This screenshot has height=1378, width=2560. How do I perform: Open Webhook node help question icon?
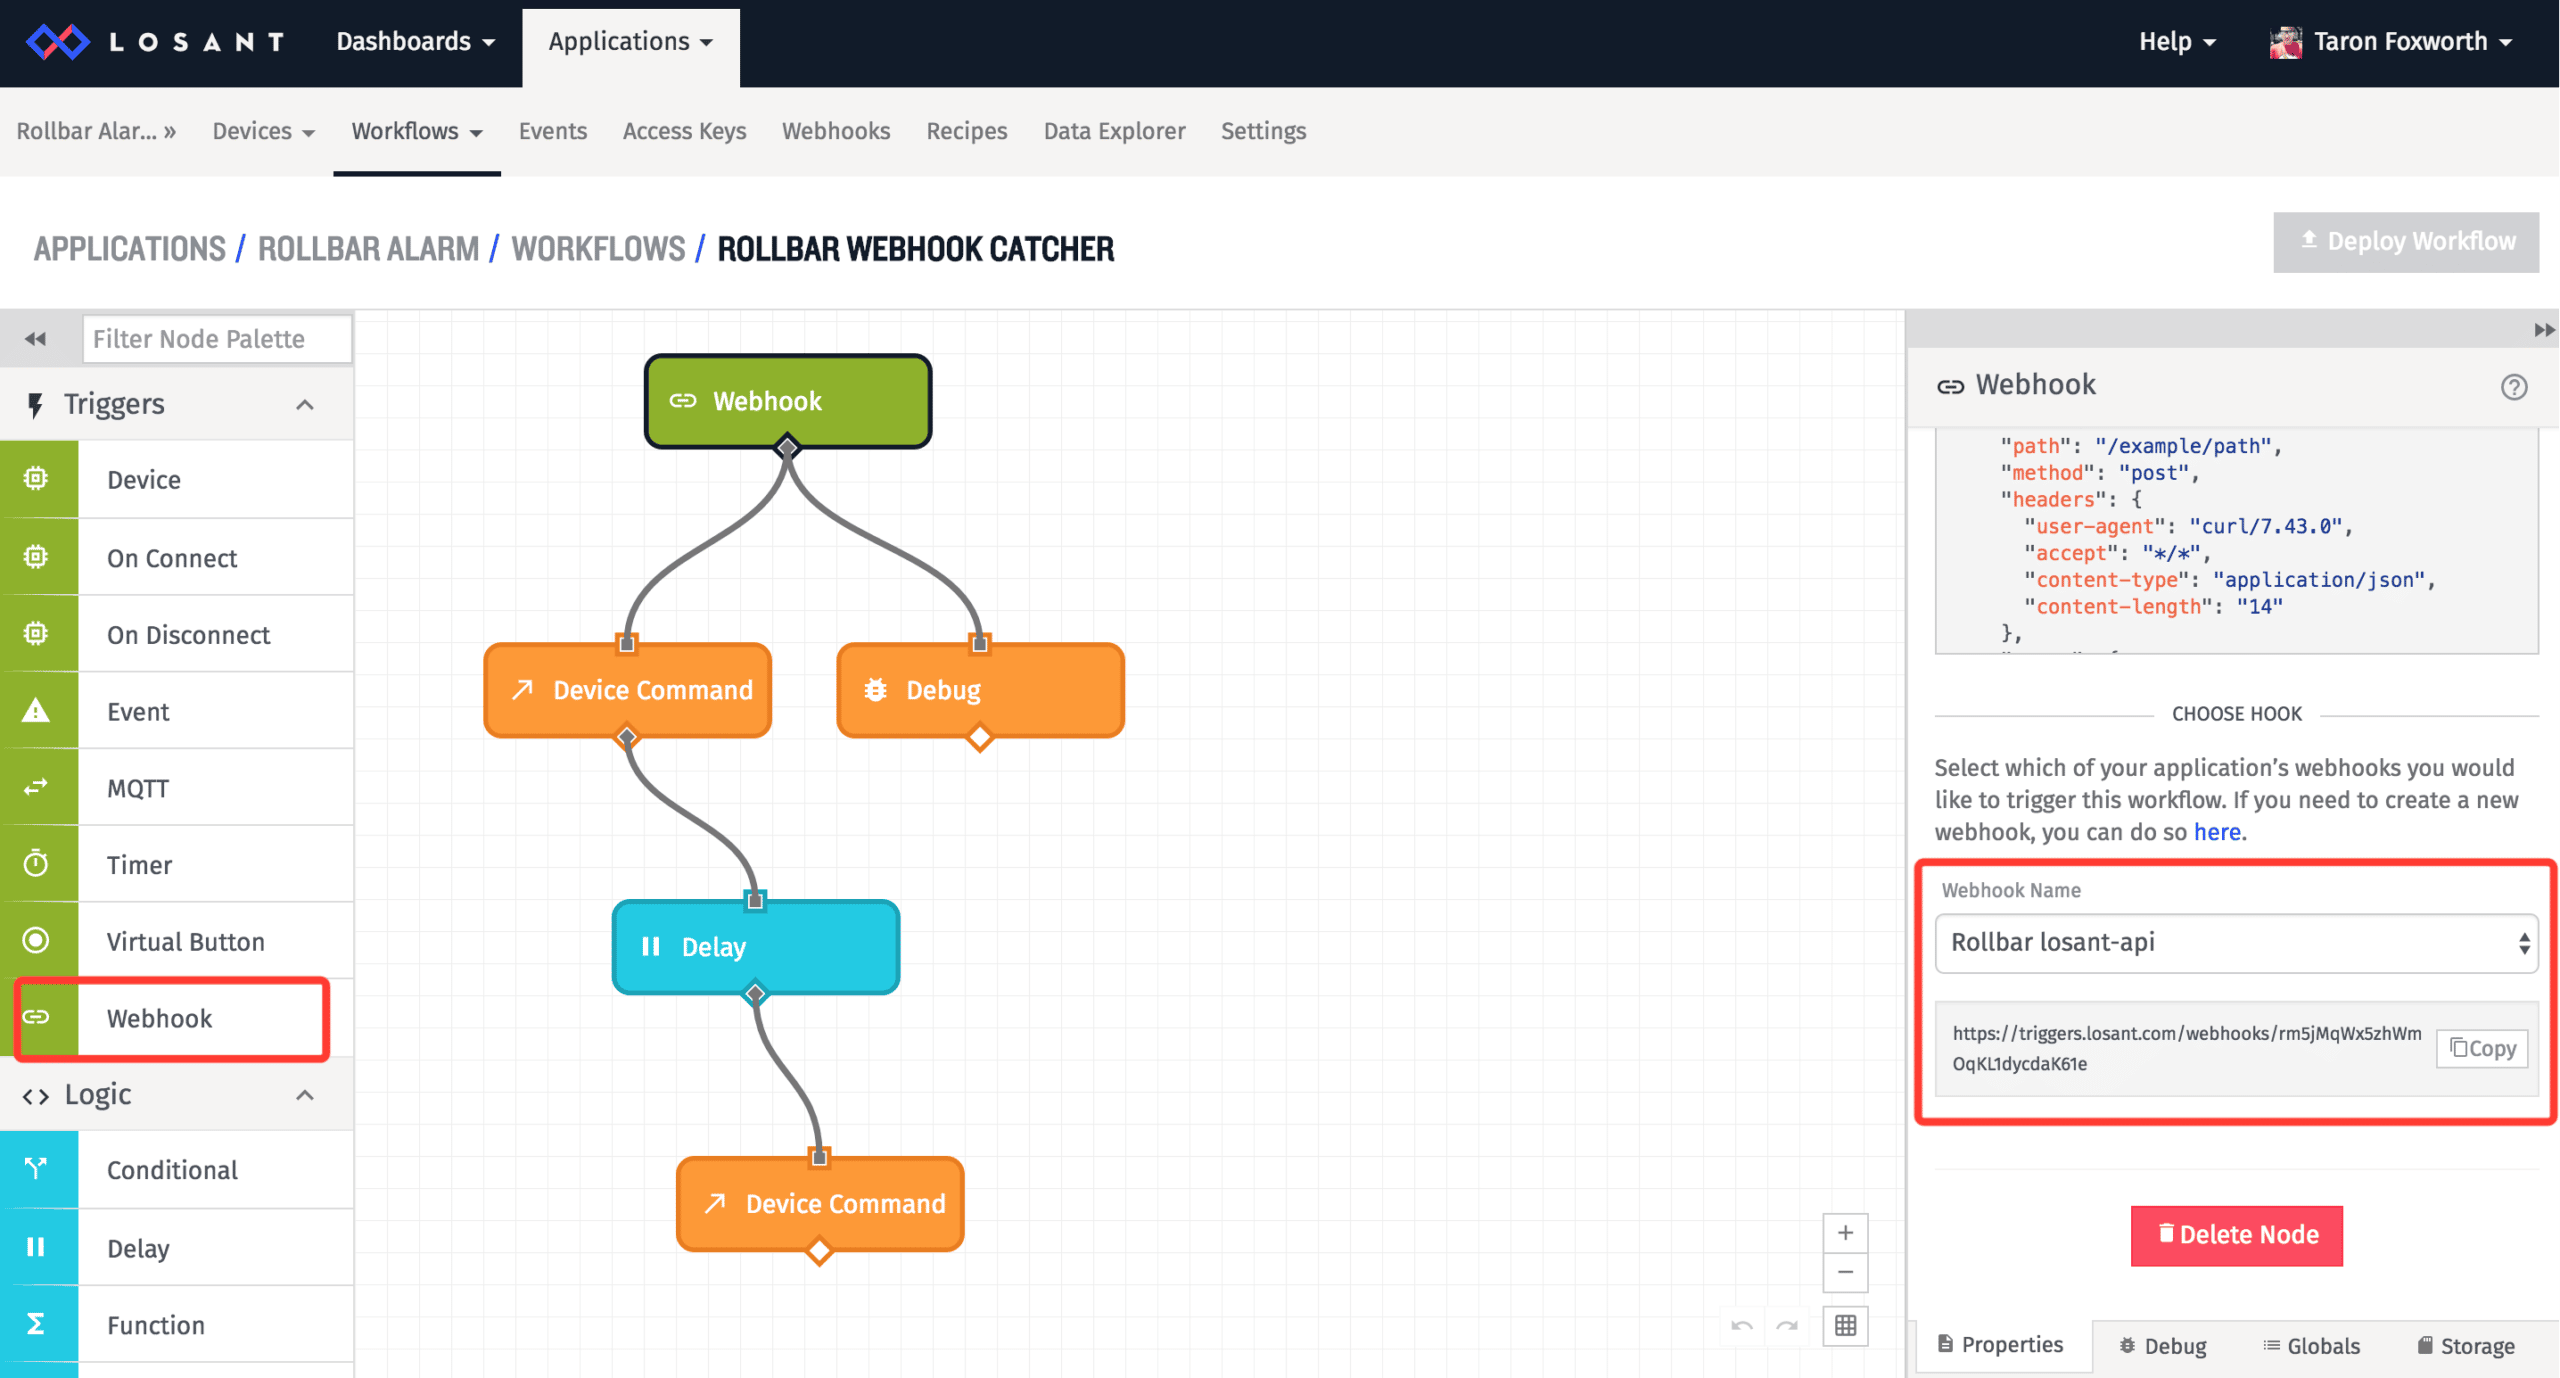[2514, 387]
